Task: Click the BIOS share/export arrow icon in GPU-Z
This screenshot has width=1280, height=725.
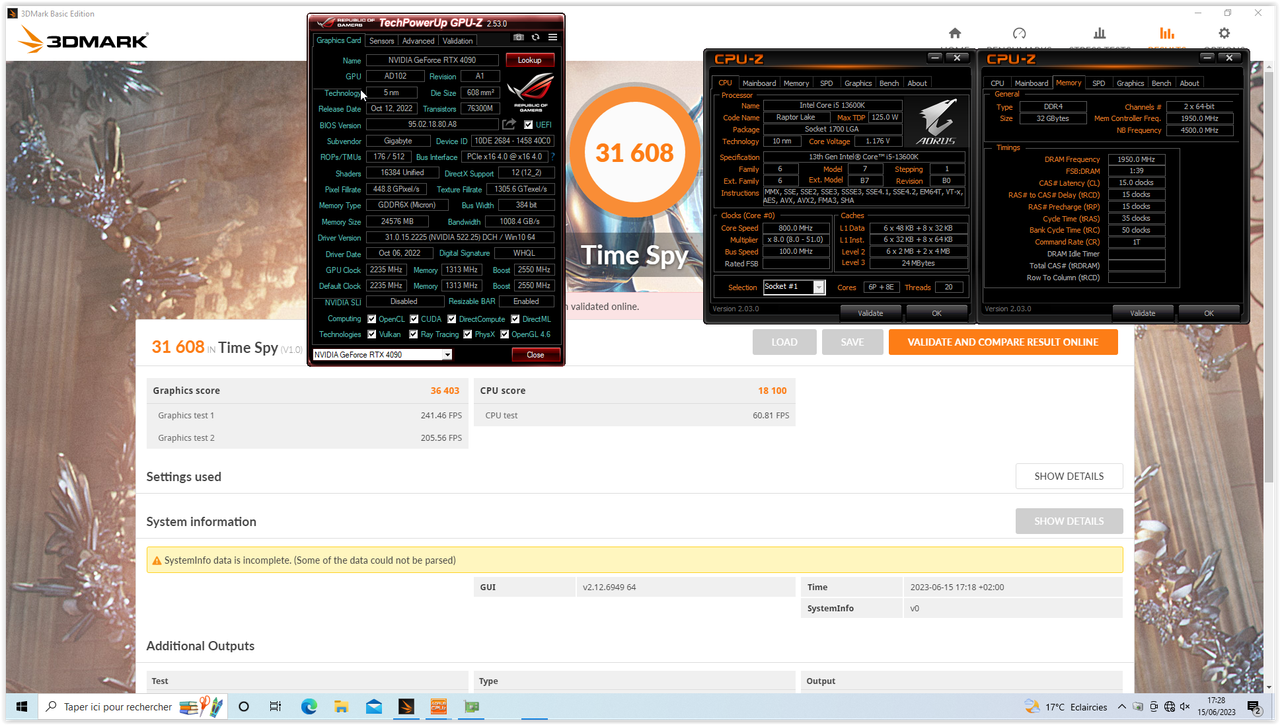Action: coord(509,125)
